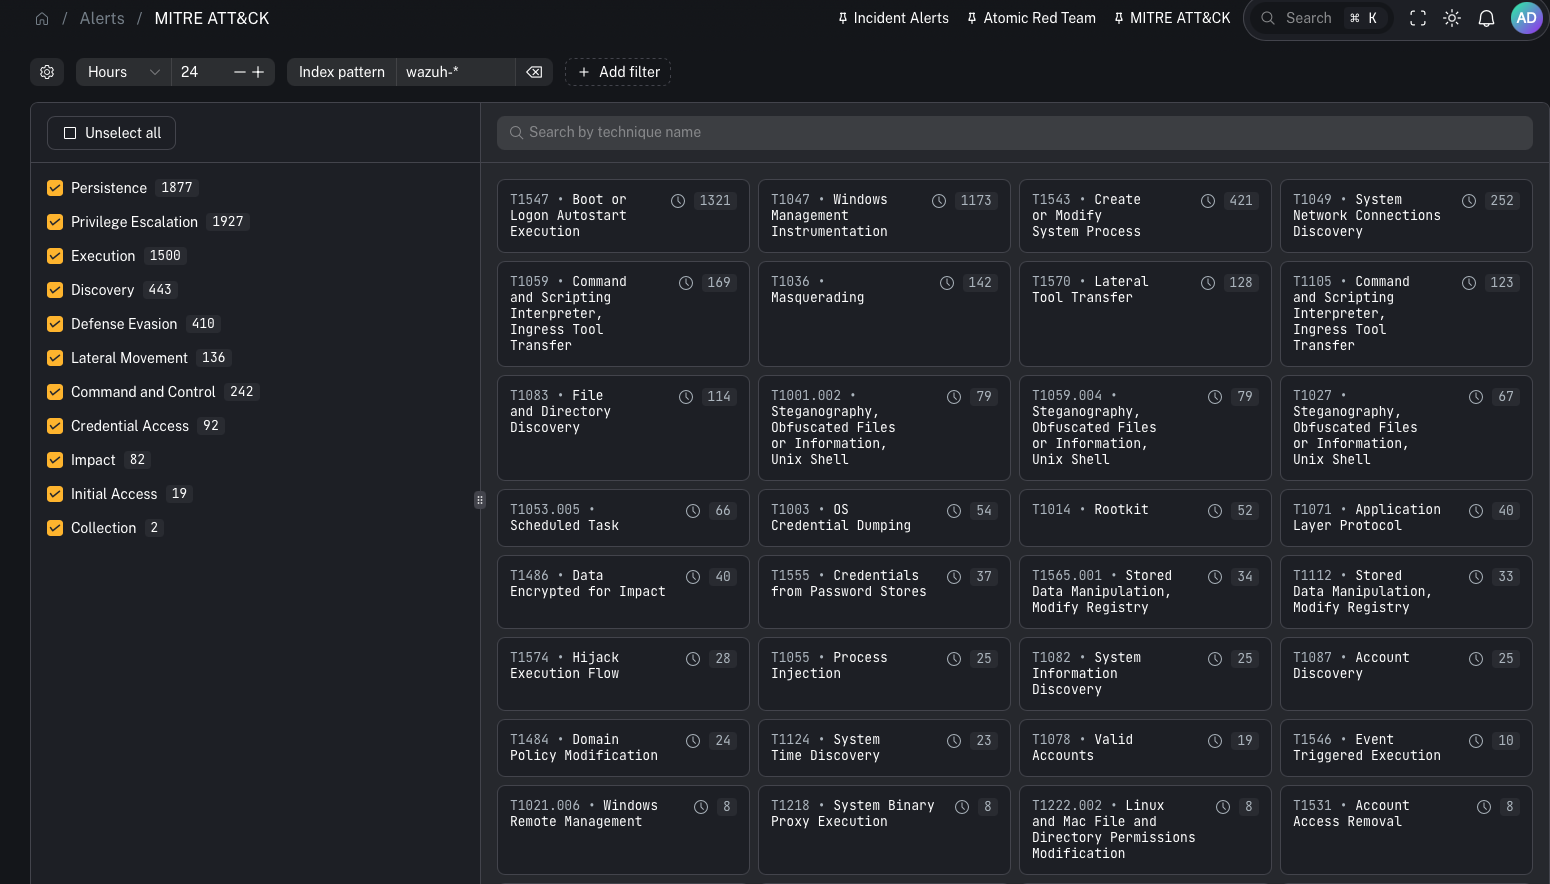Image resolution: width=1550 pixels, height=884 pixels.
Task: Click clock icon on T1049 System Network card
Action: click(1469, 201)
